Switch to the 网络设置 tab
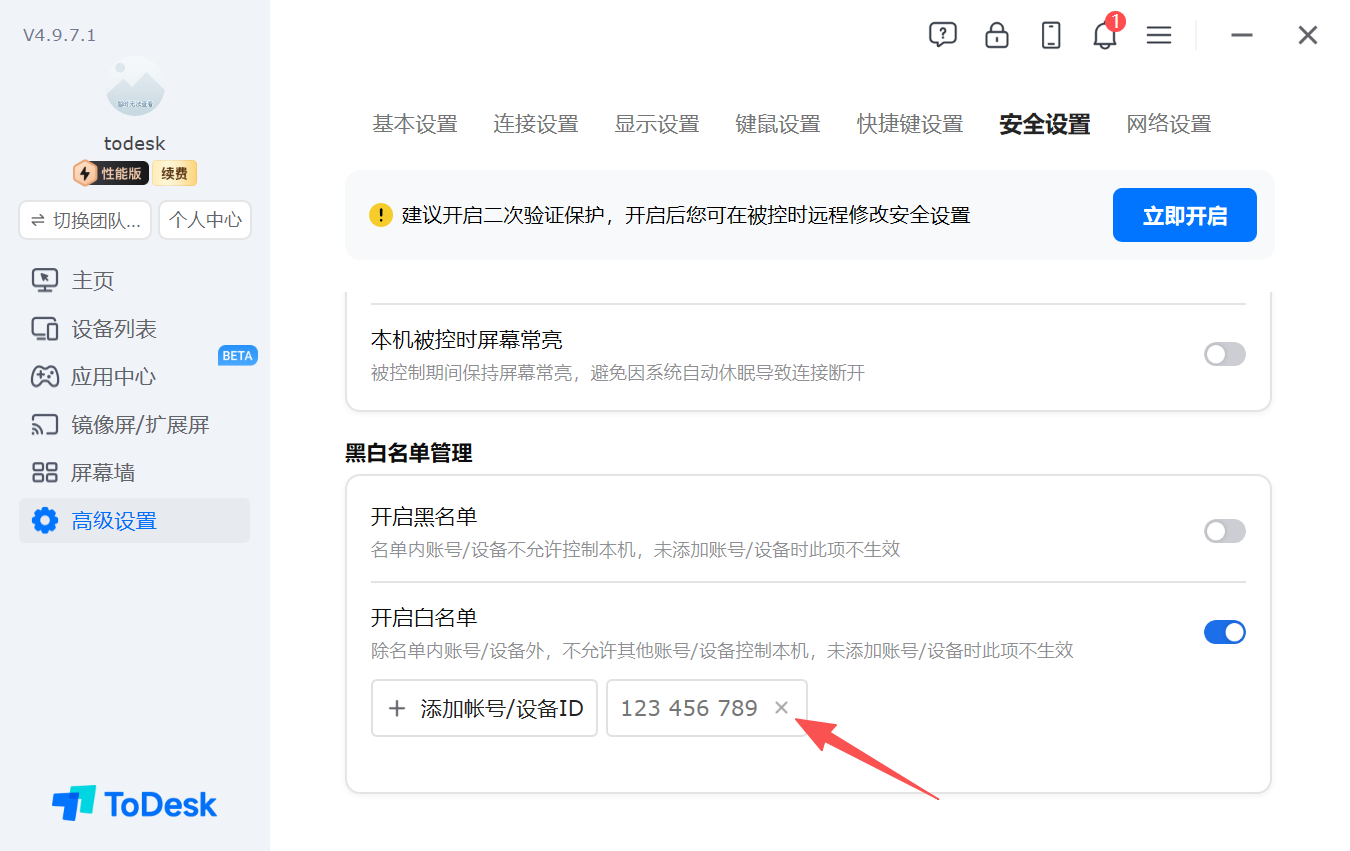Viewport: 1350px width, 851px height. [1169, 124]
